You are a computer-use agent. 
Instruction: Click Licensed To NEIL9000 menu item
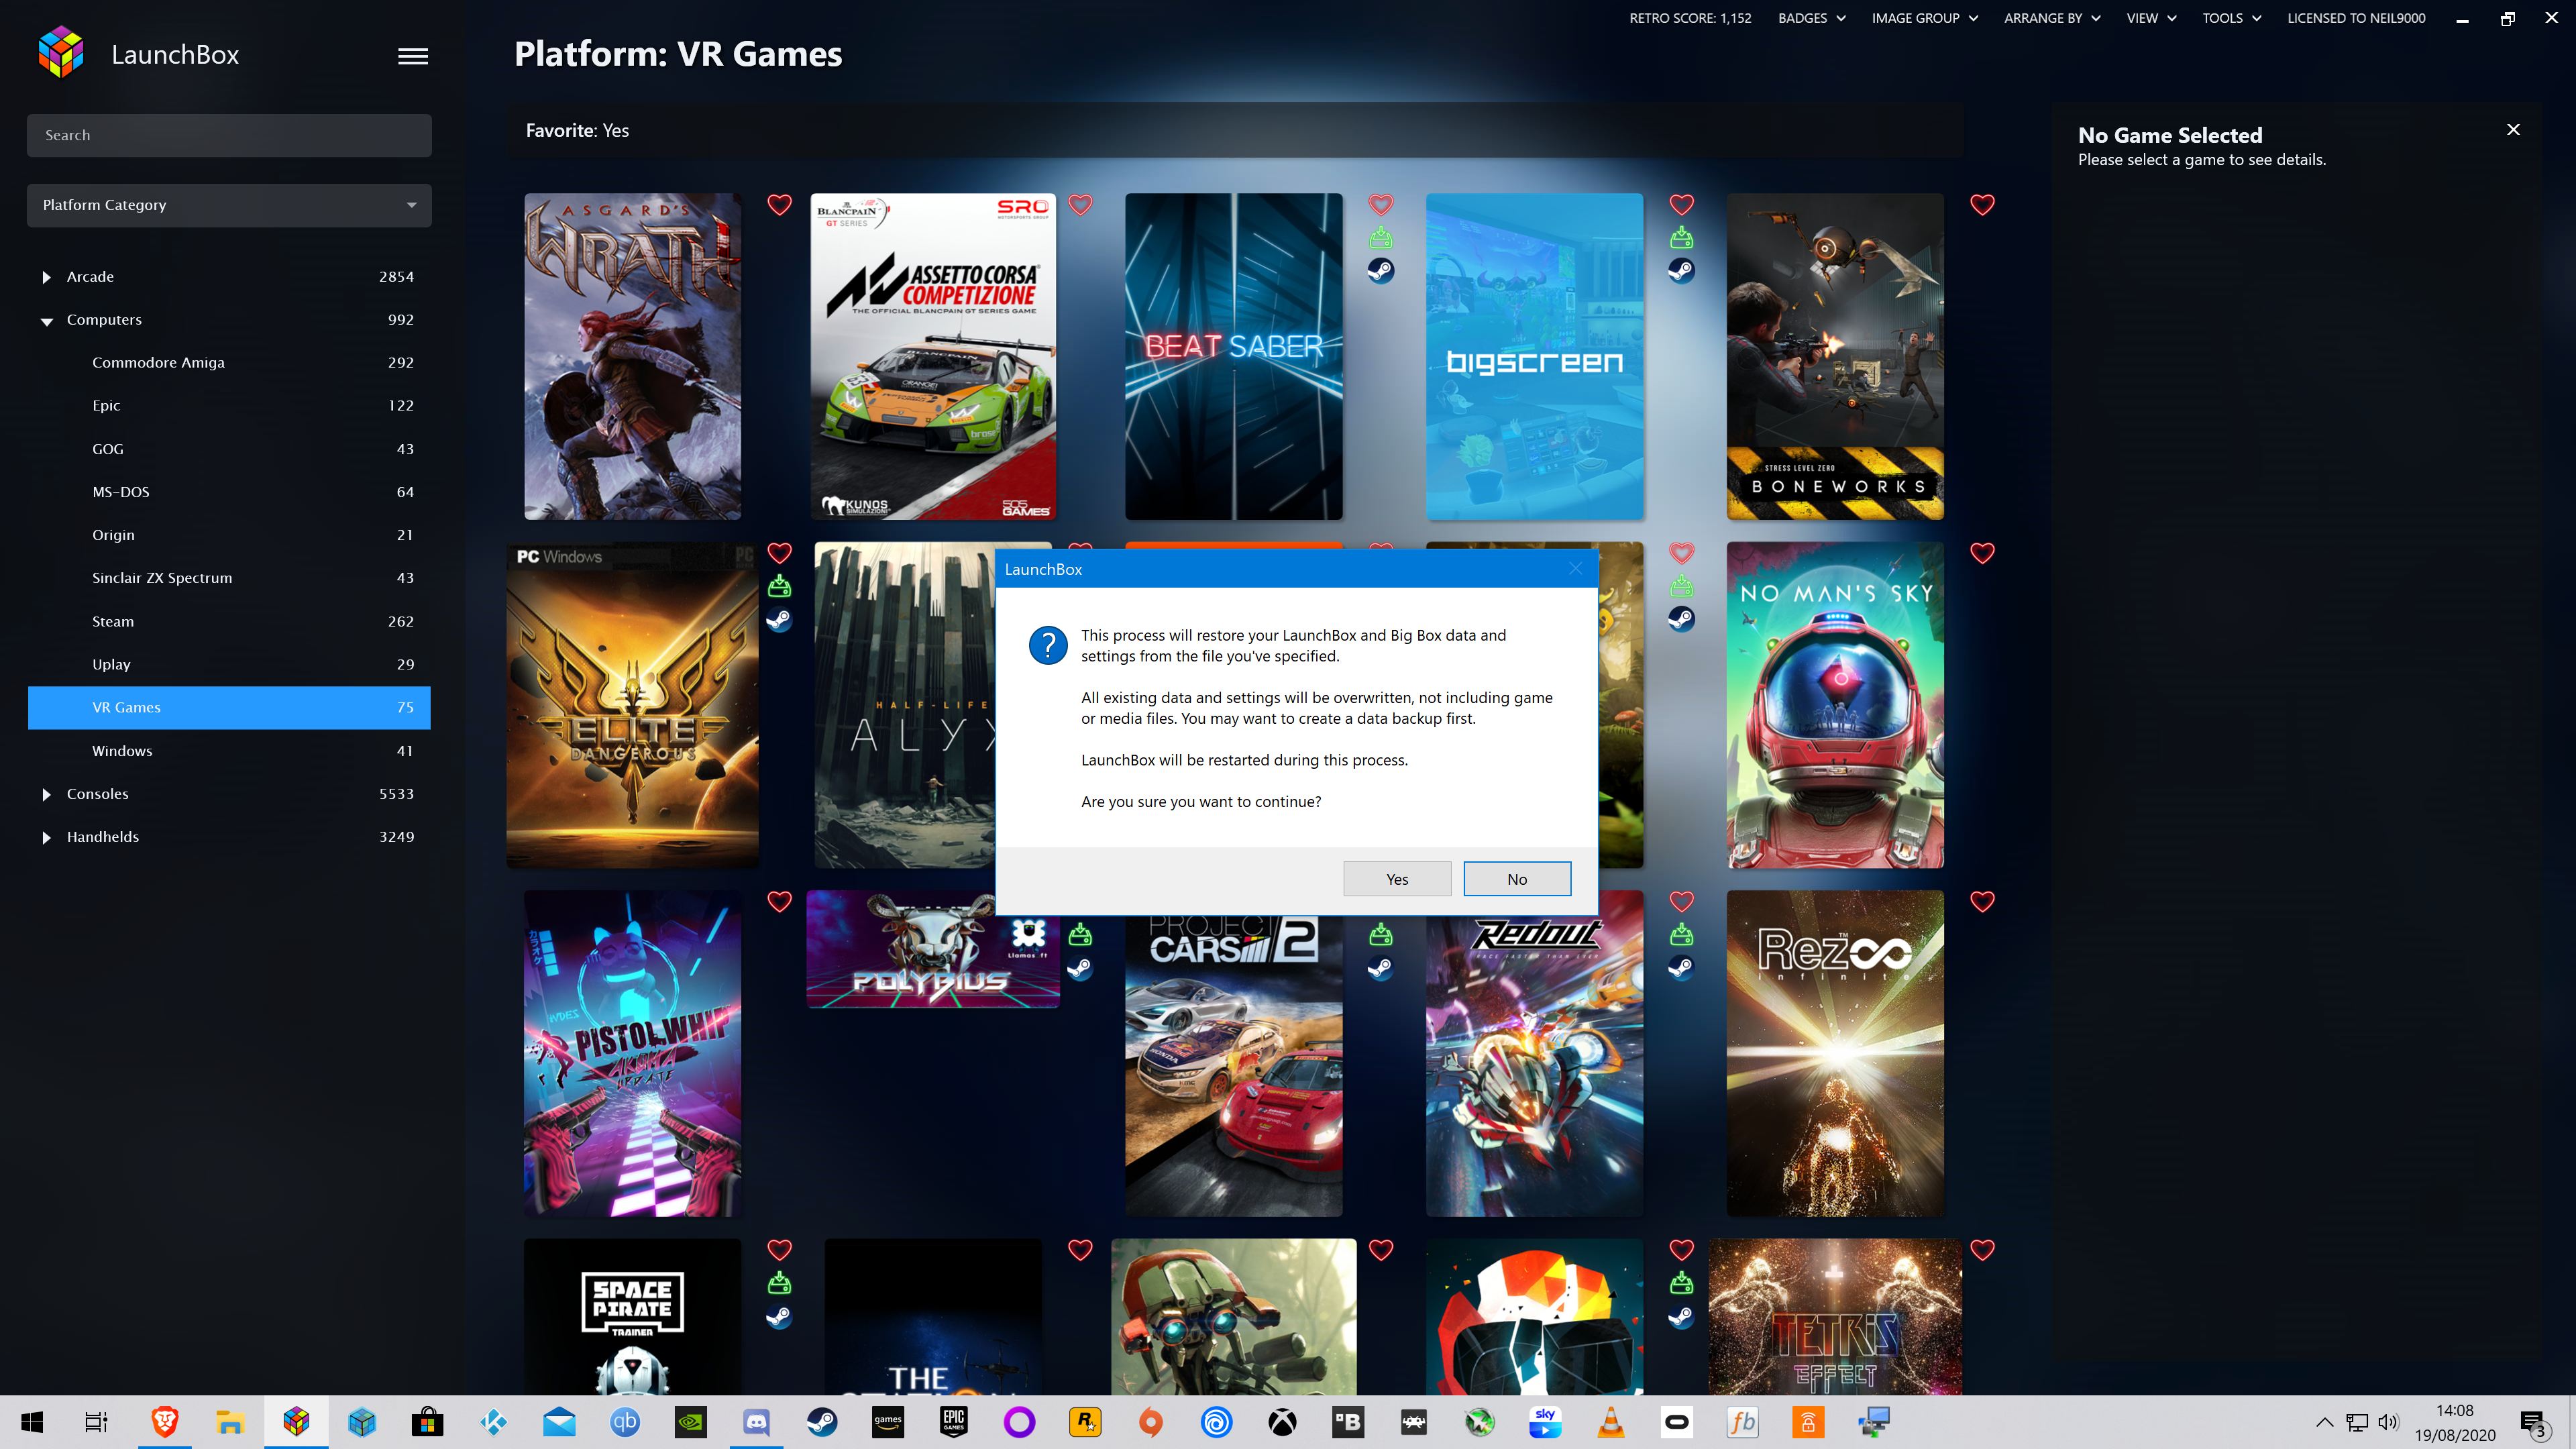click(2356, 18)
